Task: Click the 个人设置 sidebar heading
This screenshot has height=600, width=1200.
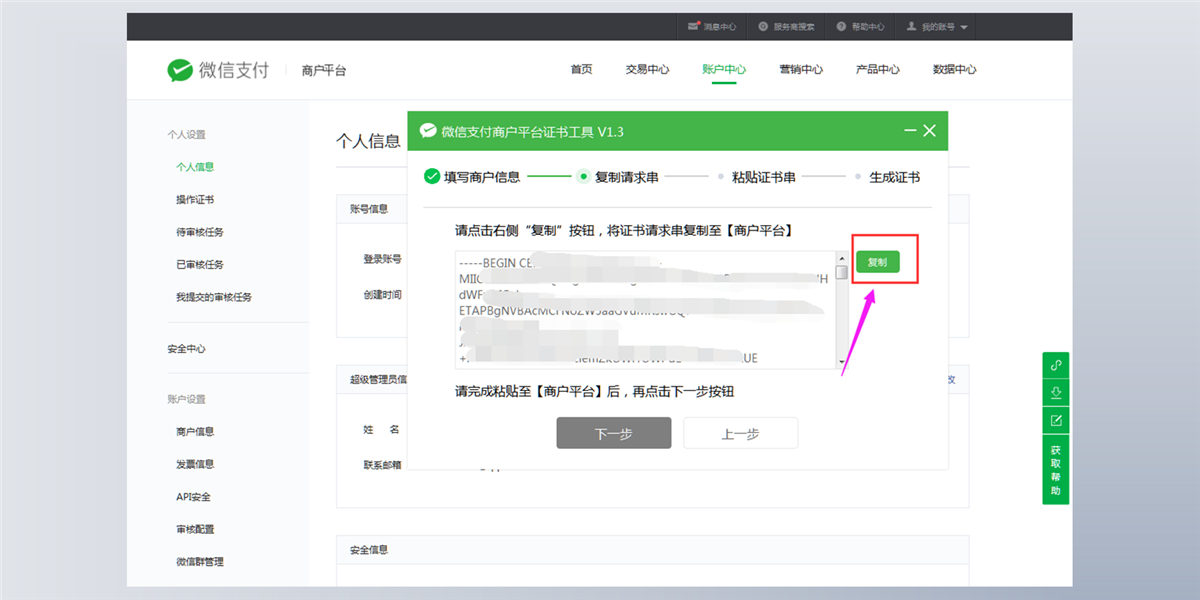Action: (x=186, y=134)
